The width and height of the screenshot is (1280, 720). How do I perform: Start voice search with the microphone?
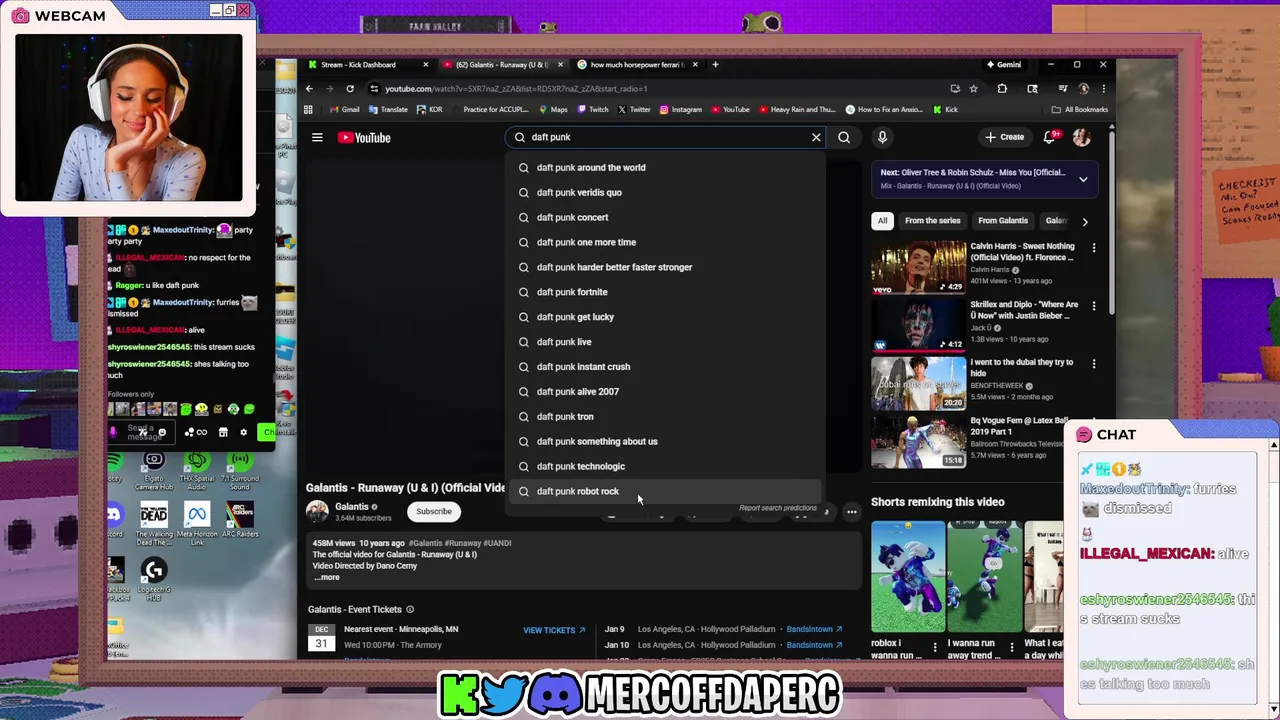pyautogui.click(x=882, y=137)
